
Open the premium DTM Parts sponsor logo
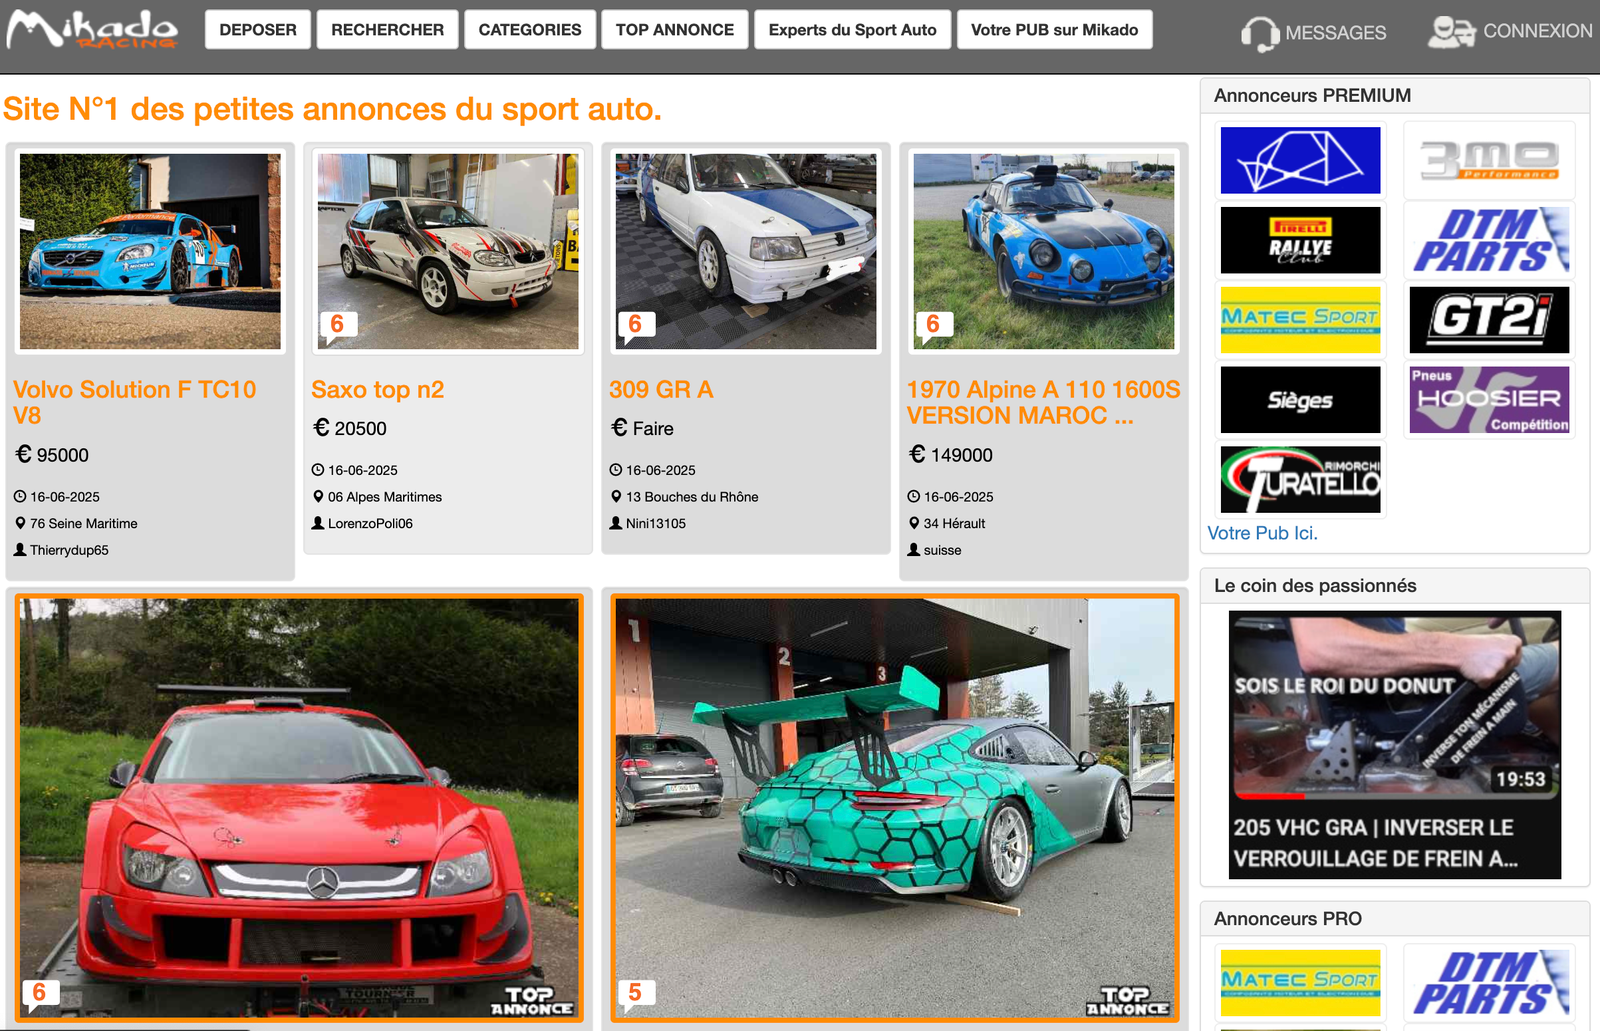pyautogui.click(x=1490, y=240)
